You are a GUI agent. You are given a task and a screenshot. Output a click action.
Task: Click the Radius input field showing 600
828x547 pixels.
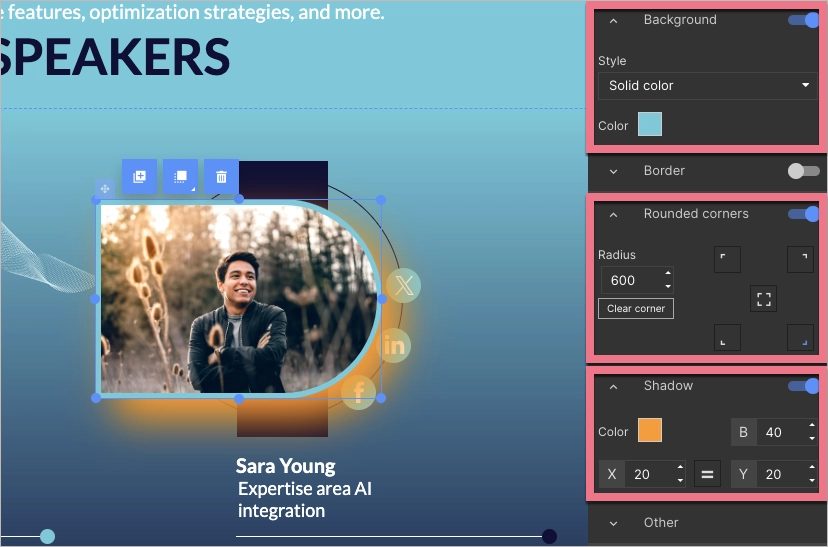pos(630,280)
